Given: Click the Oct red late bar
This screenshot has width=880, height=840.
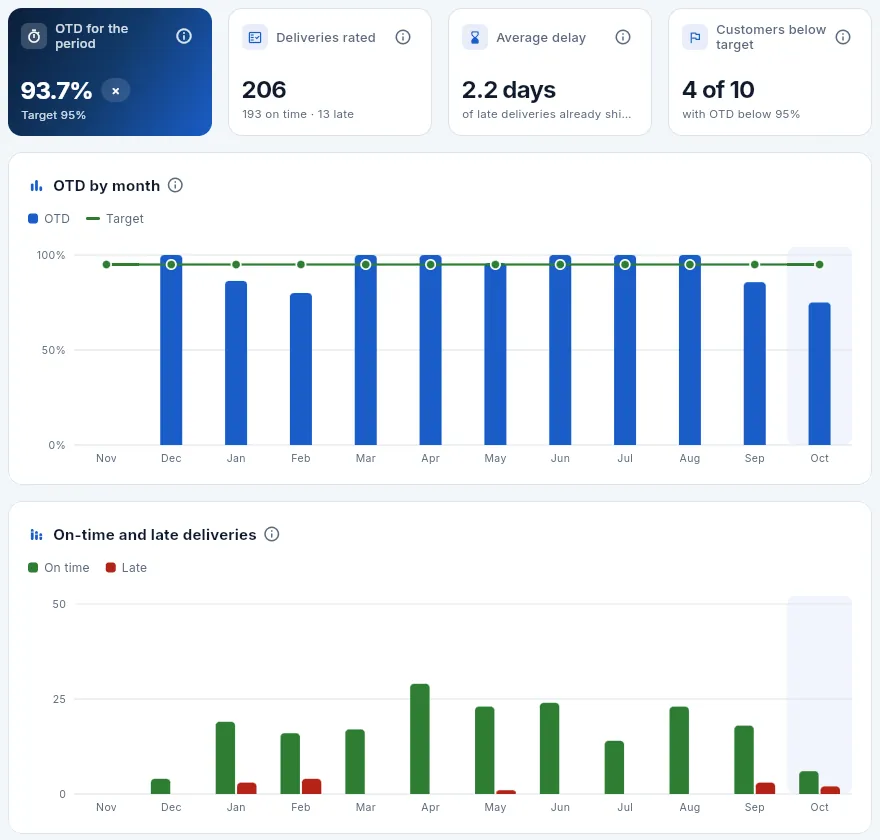Looking at the screenshot, I should click(x=830, y=790).
